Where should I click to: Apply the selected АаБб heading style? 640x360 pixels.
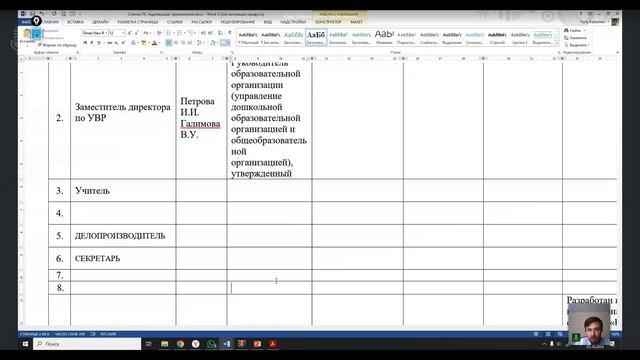[x=316, y=38]
